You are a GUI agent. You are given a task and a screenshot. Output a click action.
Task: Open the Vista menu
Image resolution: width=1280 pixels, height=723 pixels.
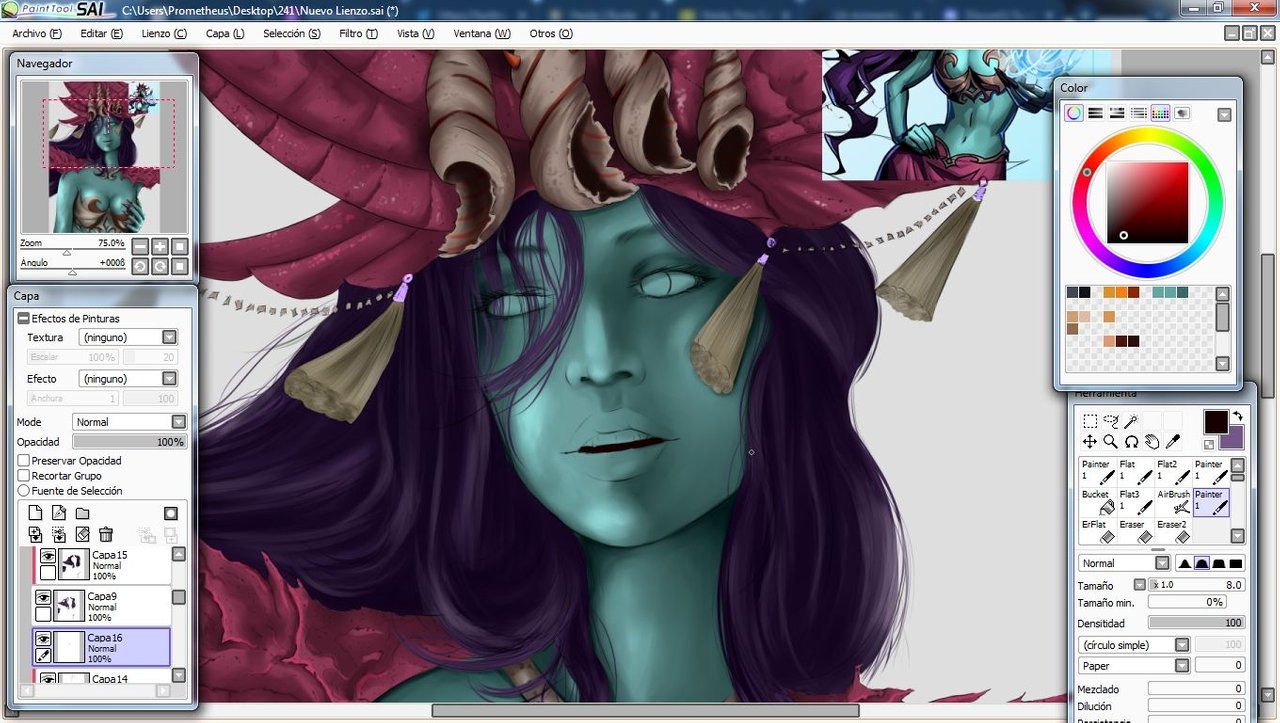(415, 33)
